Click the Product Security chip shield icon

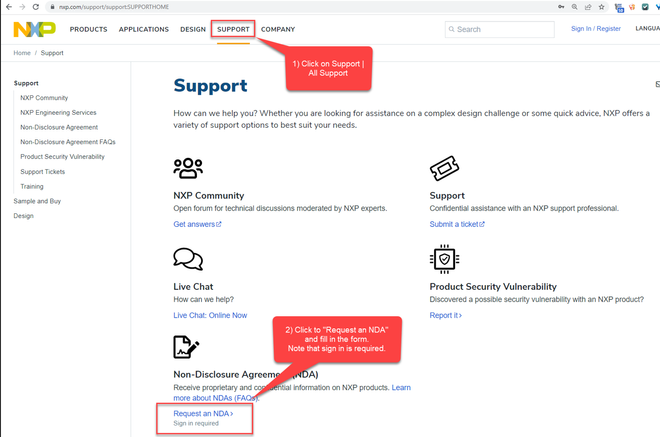tap(444, 259)
